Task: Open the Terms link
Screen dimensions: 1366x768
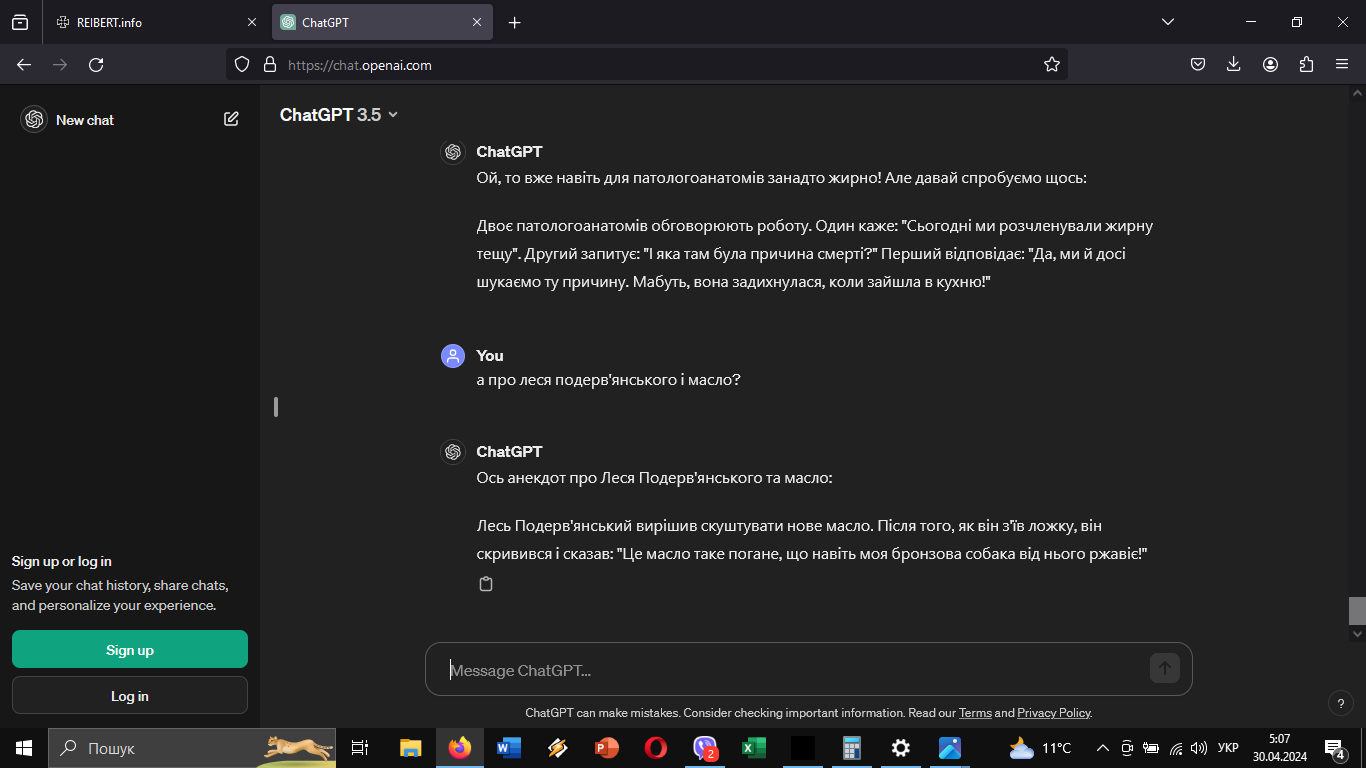Action: (x=975, y=713)
